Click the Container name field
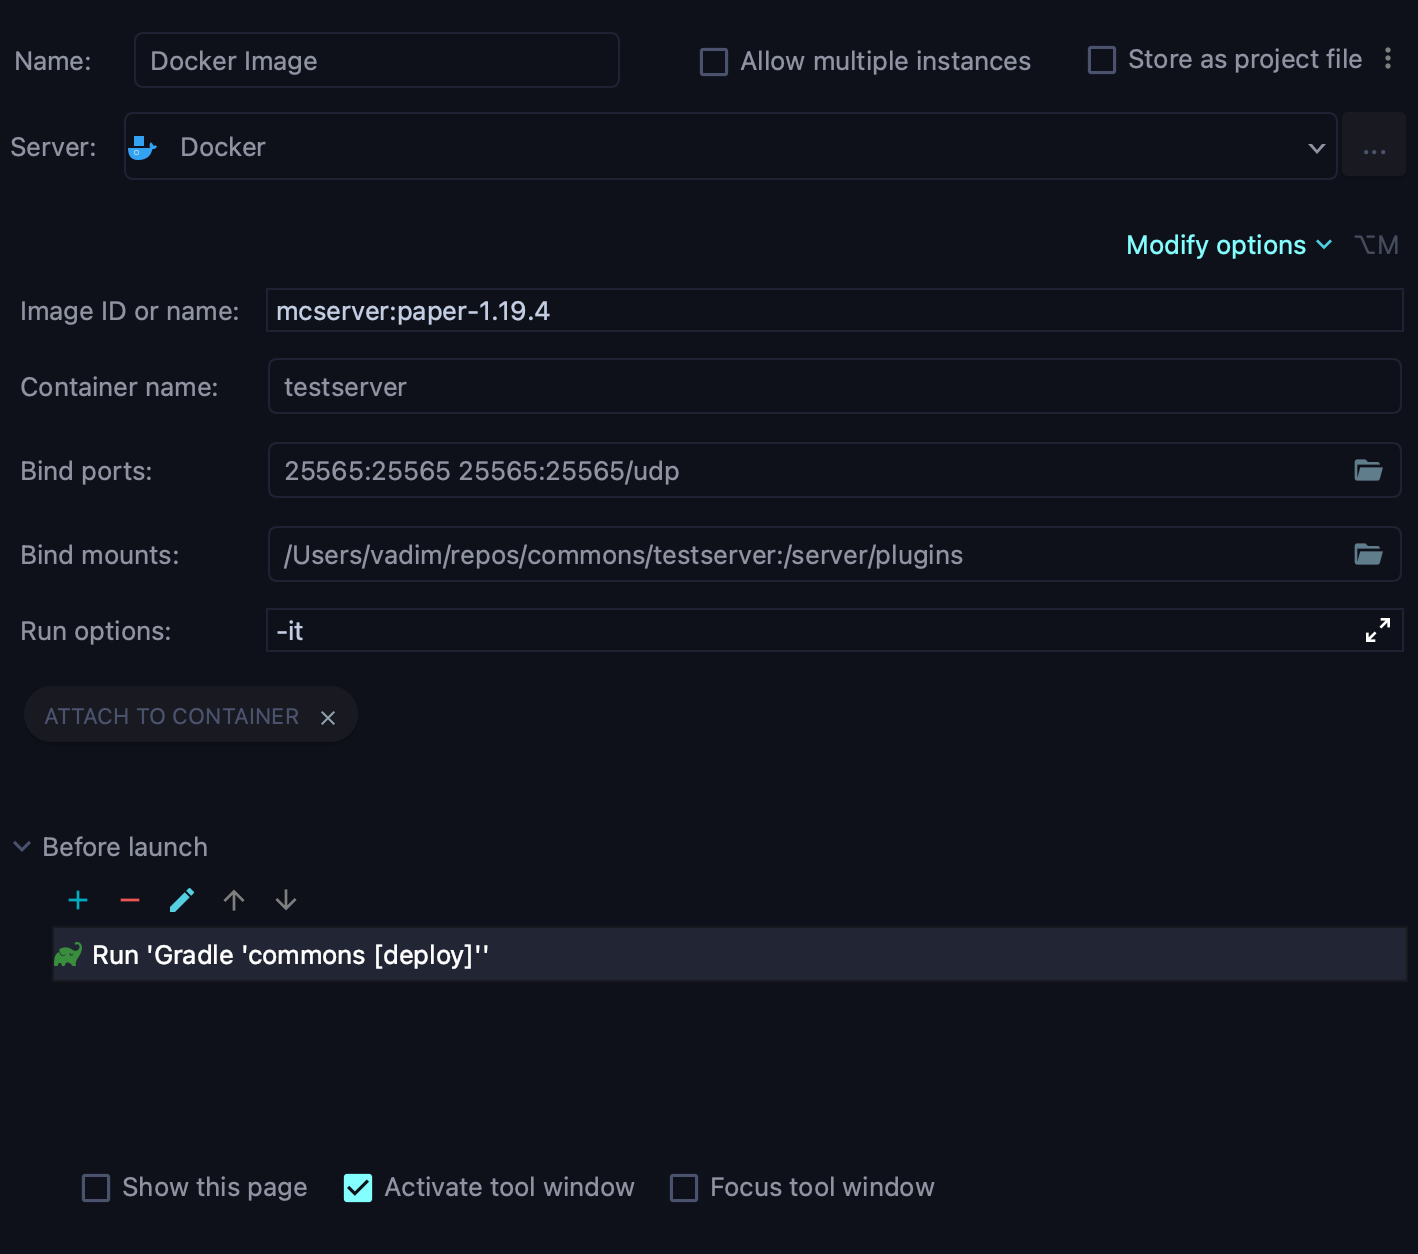Screen dimensions: 1418x1254 [835, 387]
